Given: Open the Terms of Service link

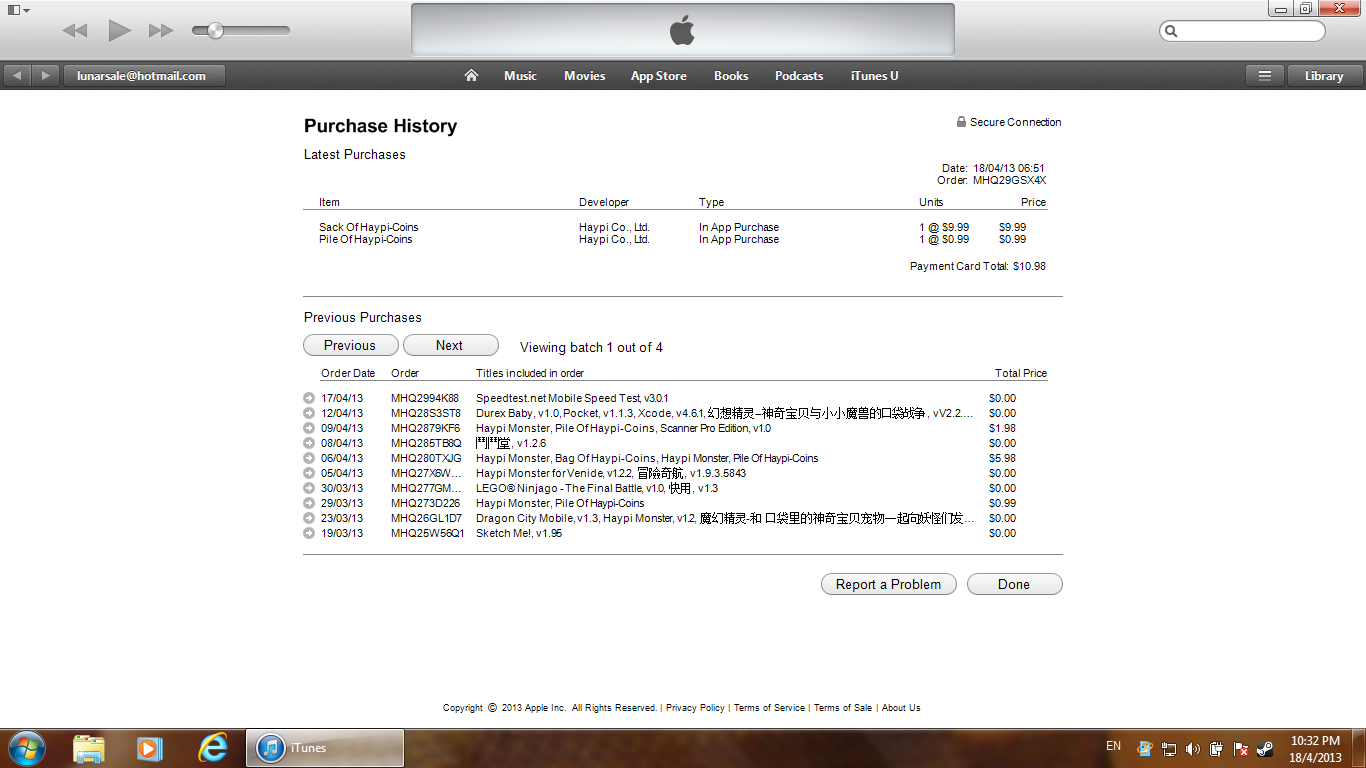Looking at the screenshot, I should click(769, 708).
